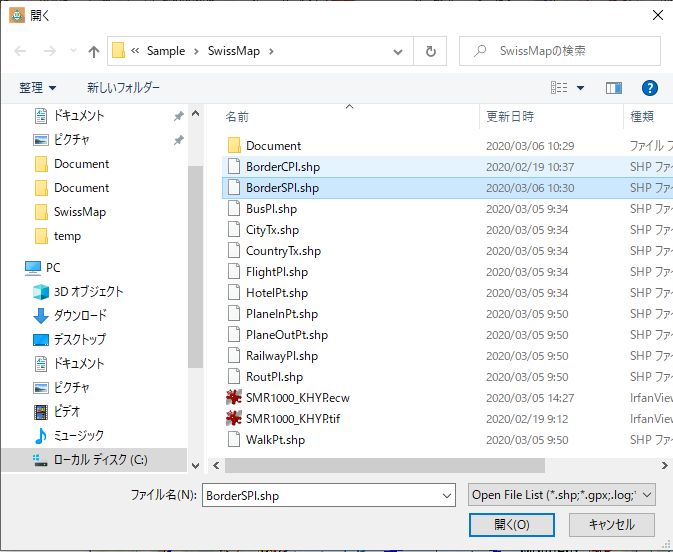This screenshot has height=552, width=673.
Task: Select the SMR1000_KHYP.tif file icon
Action: coord(234,418)
